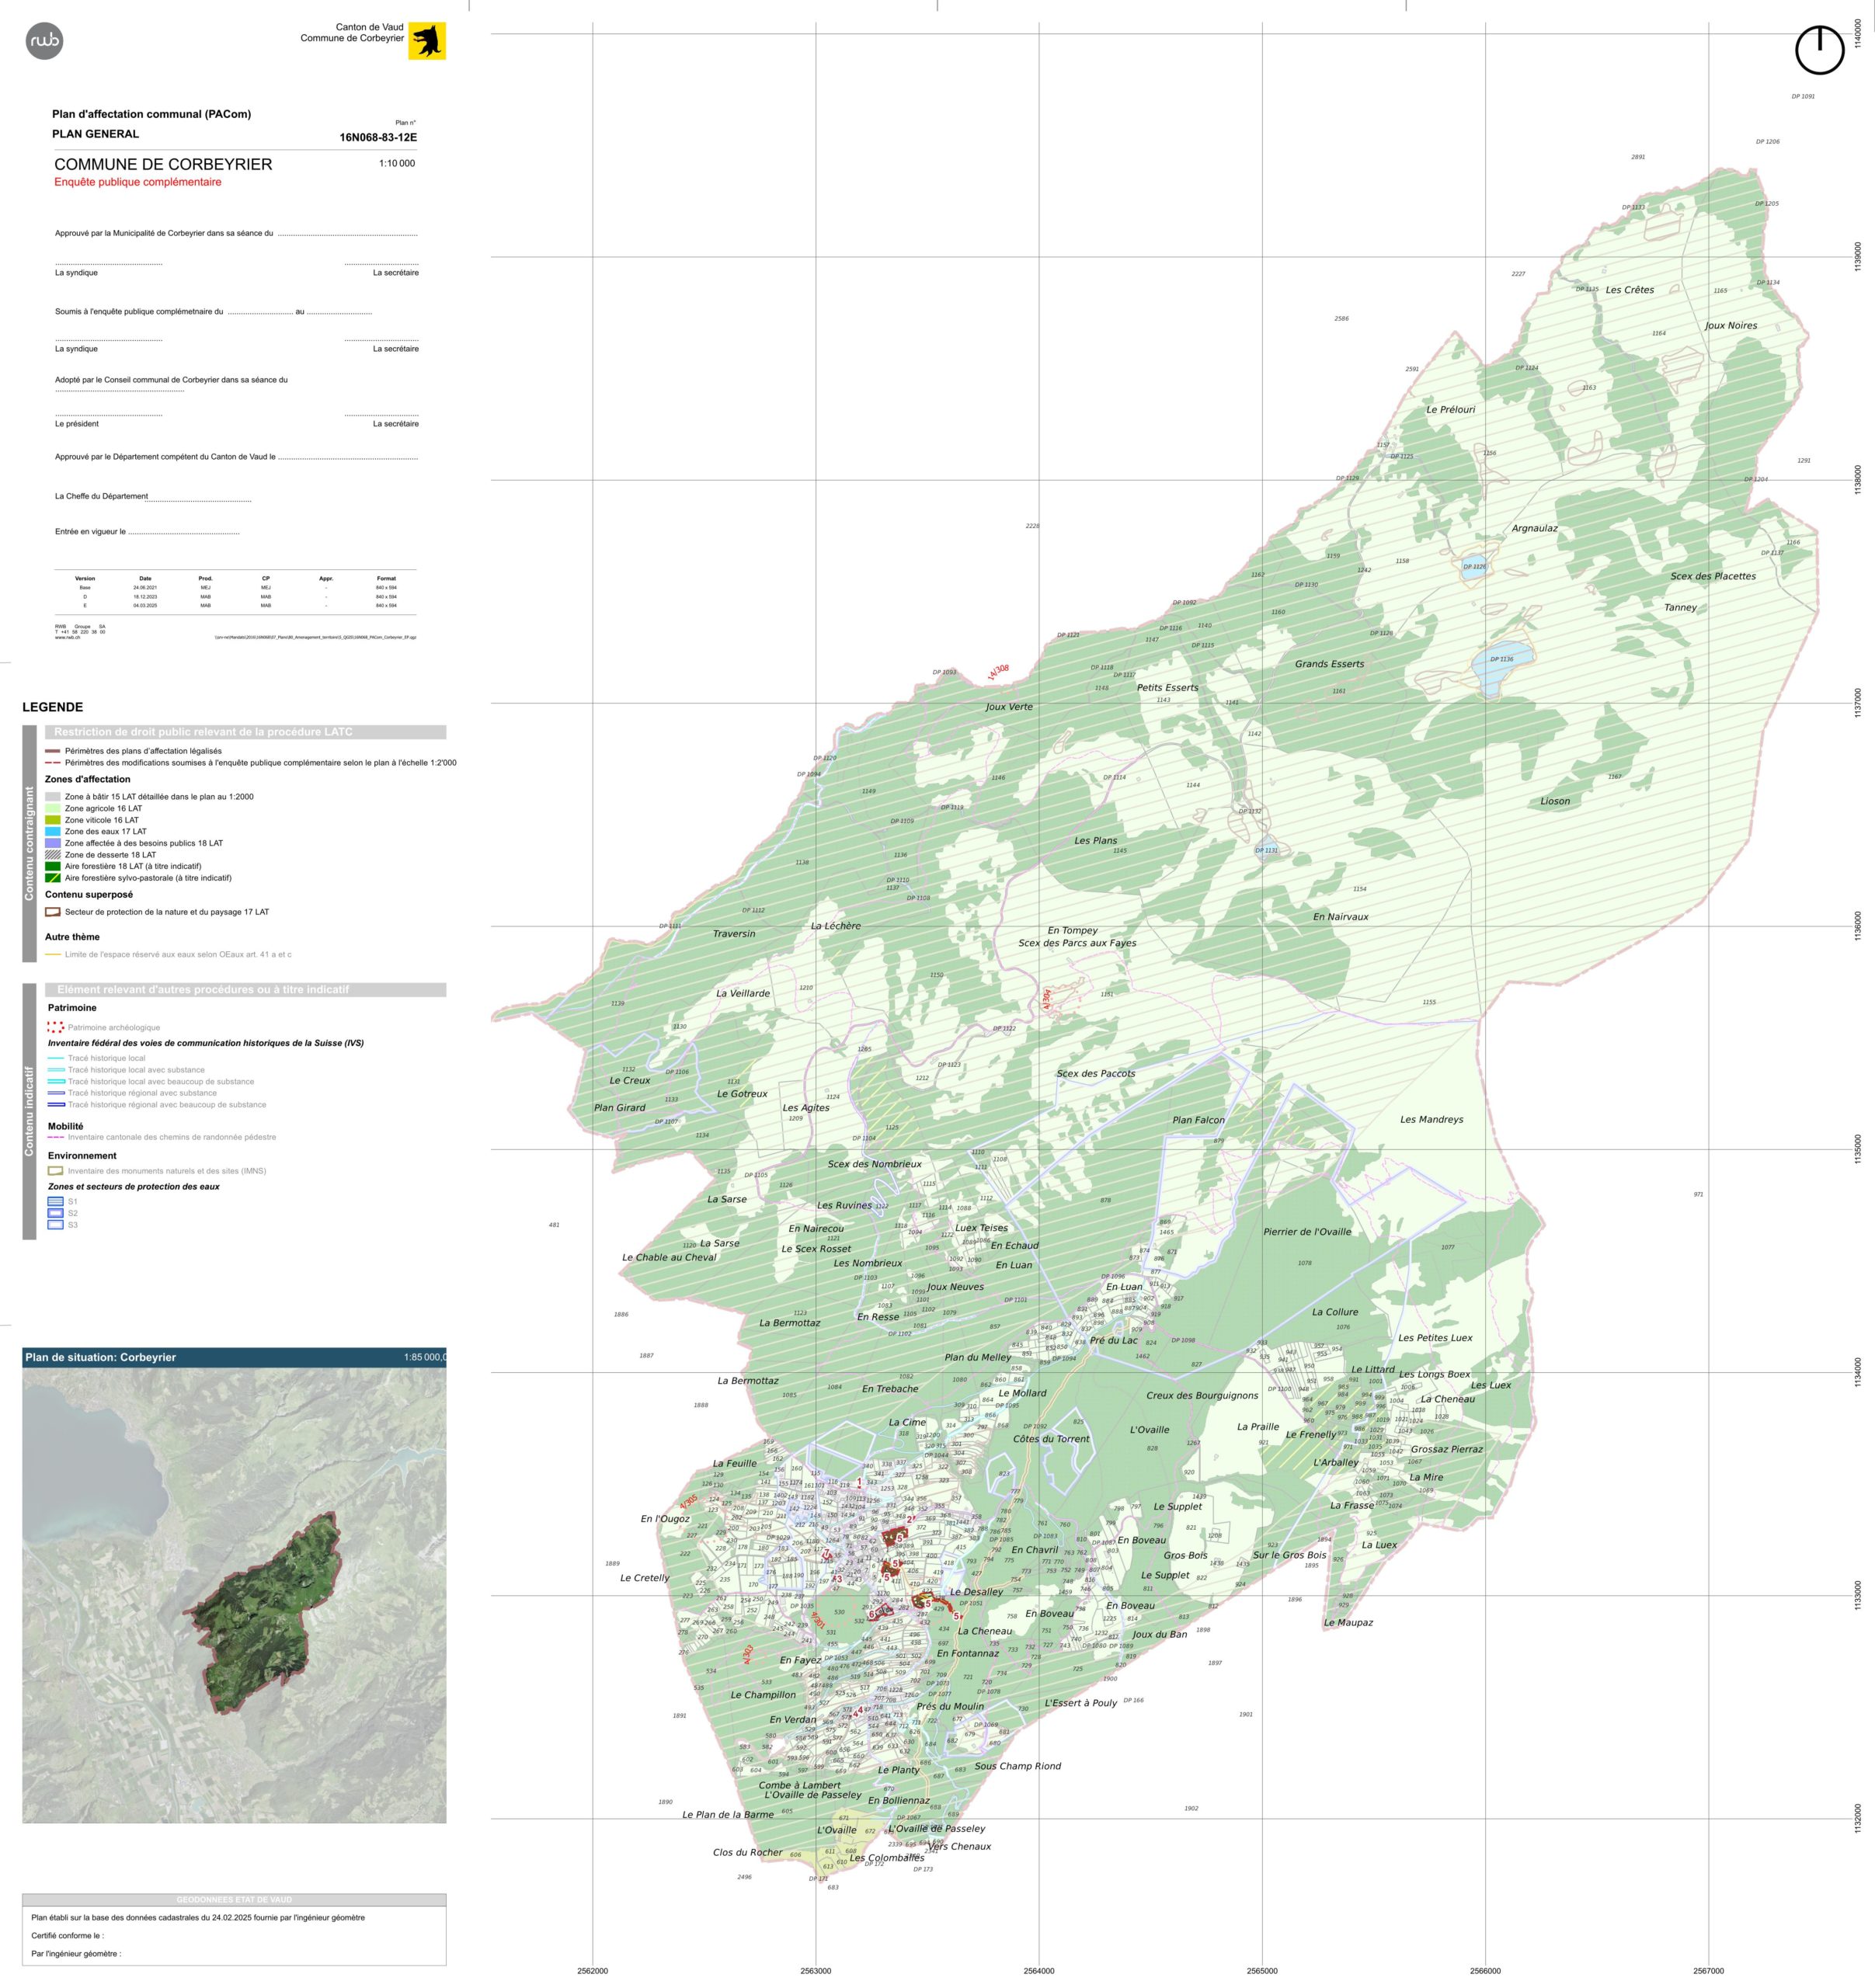Click the brown Secteur de protection nature symbol

tap(53, 912)
